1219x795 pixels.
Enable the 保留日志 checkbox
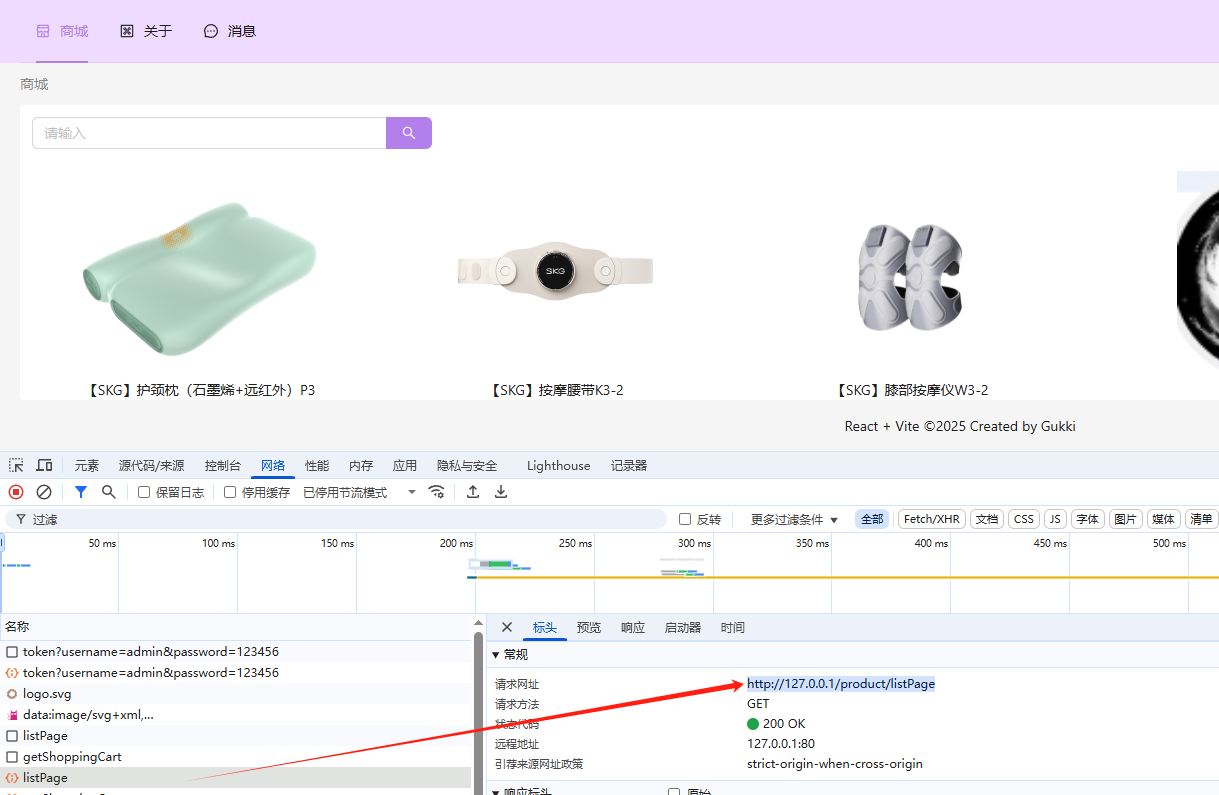pos(144,492)
